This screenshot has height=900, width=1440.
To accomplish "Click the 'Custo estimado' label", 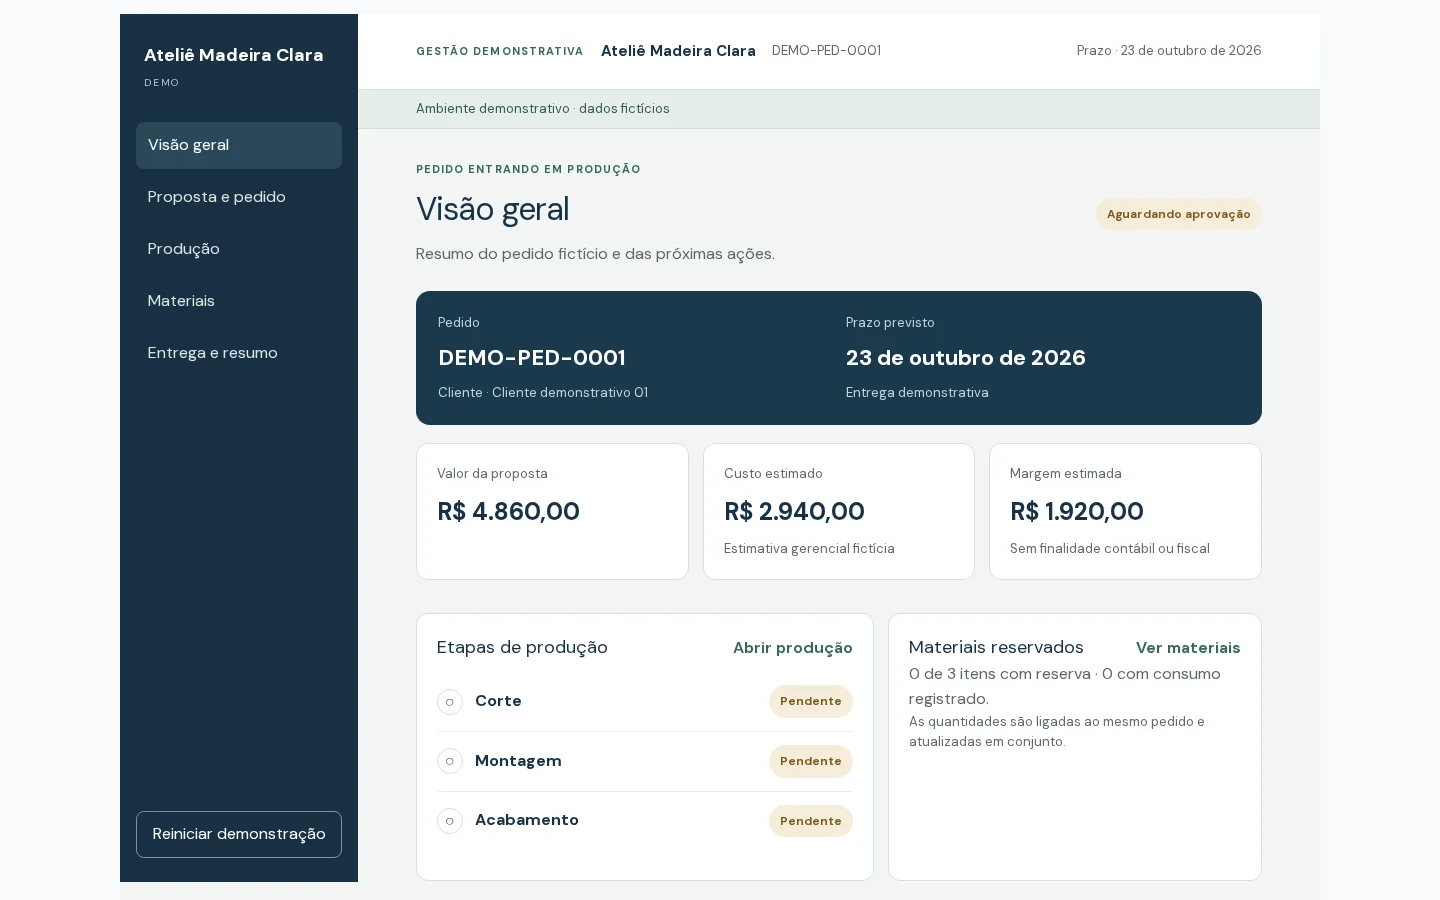I will point(773,474).
